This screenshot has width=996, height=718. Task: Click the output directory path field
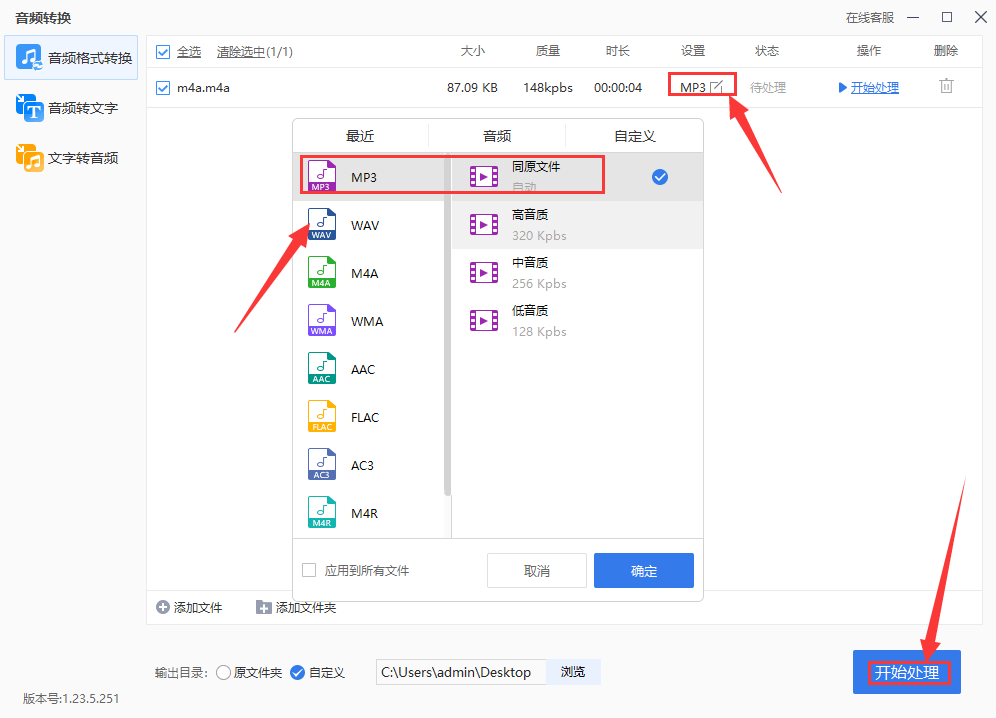pyautogui.click(x=461, y=672)
